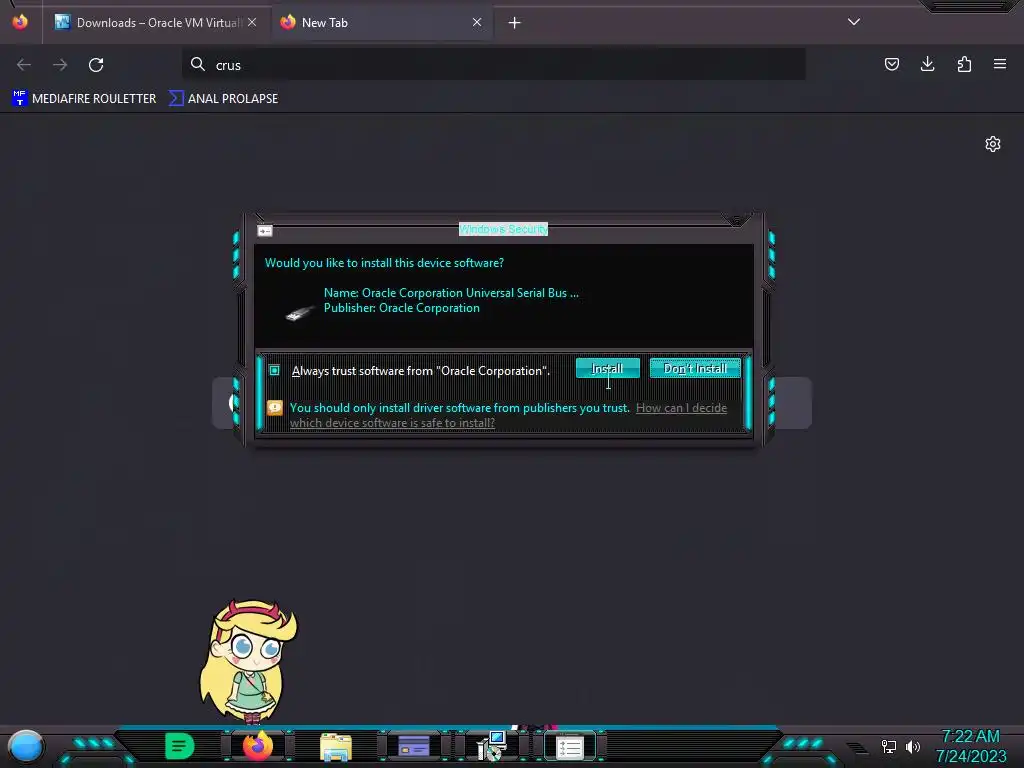Open the VirtualBox installer taskbar icon
1024x768 pixels.
click(x=491, y=746)
